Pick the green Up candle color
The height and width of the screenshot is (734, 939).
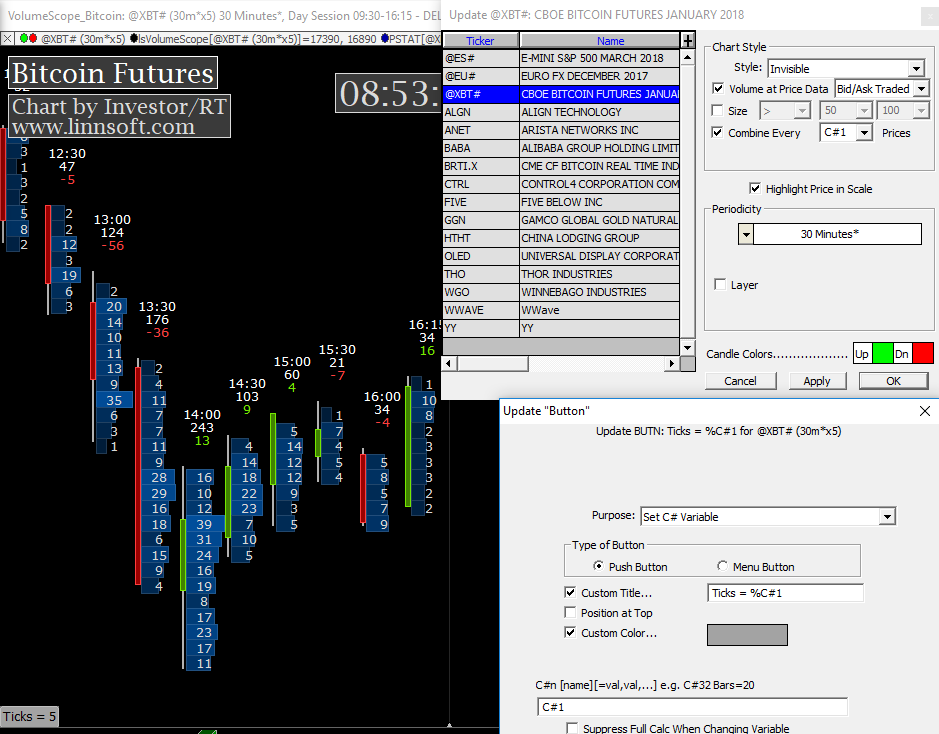point(883,353)
